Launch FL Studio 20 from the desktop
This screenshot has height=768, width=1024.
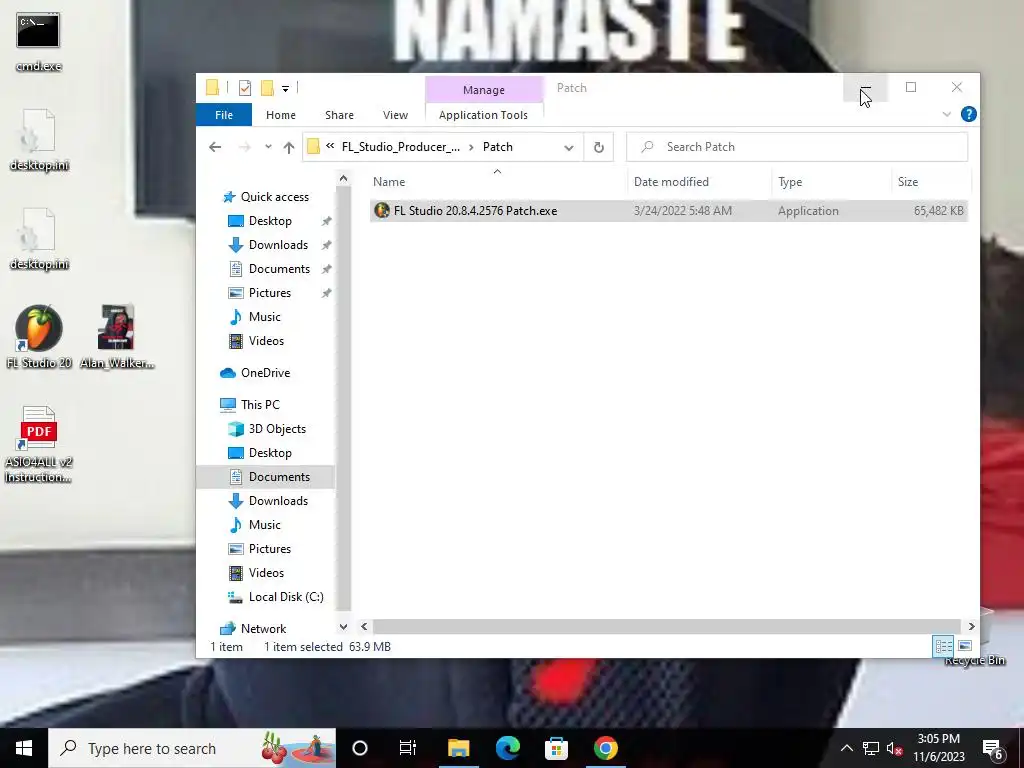39,337
